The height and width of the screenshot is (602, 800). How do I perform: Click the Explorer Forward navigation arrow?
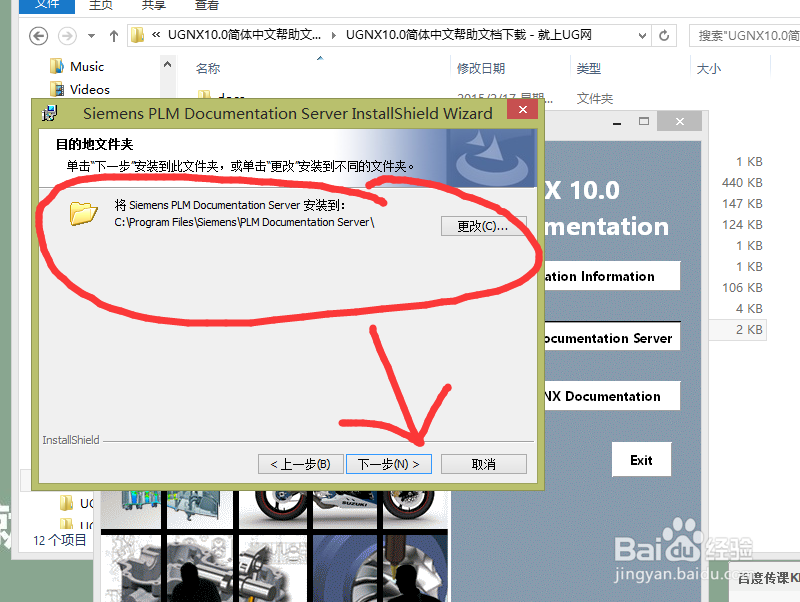[x=67, y=36]
